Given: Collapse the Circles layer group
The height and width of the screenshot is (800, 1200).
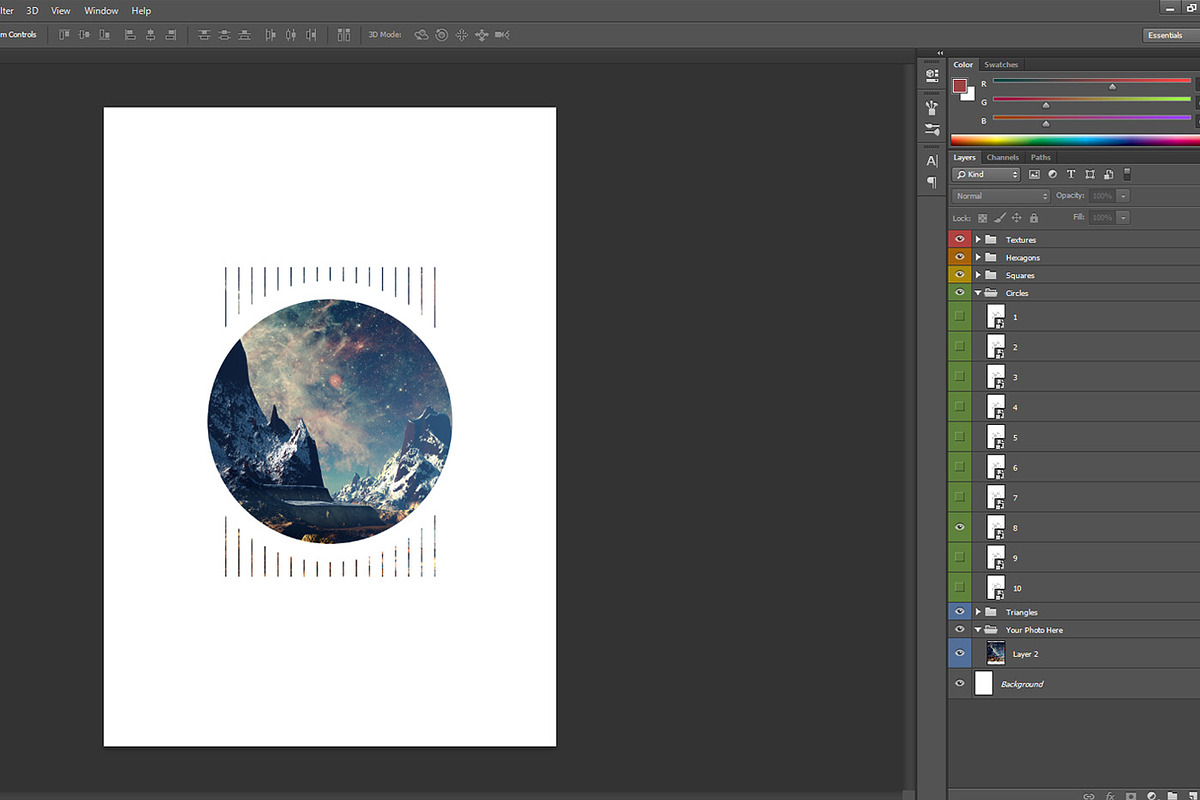Looking at the screenshot, I should (978, 293).
